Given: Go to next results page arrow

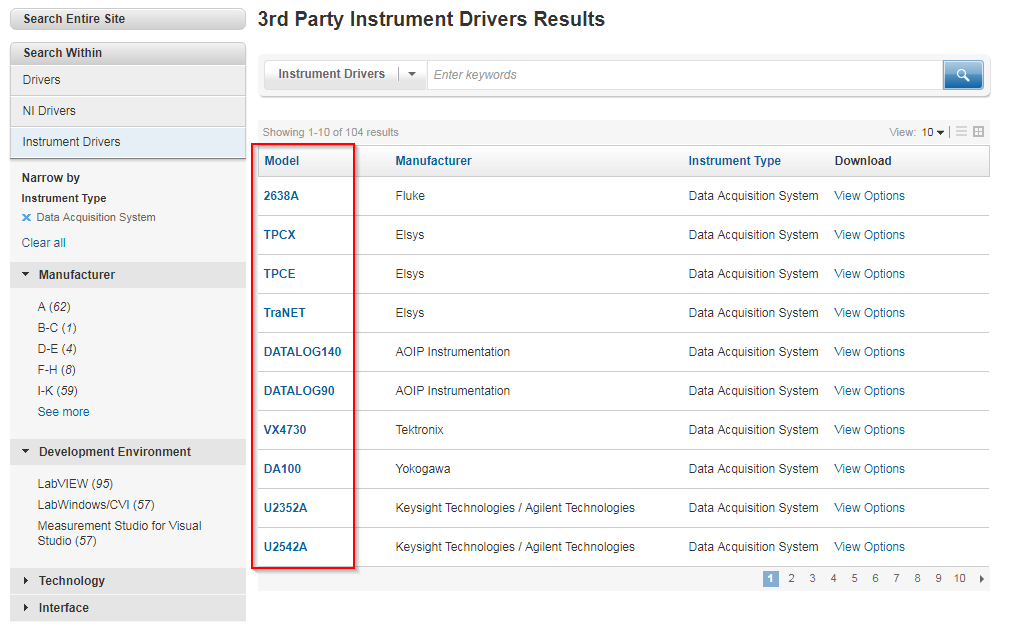Looking at the screenshot, I should (x=981, y=579).
